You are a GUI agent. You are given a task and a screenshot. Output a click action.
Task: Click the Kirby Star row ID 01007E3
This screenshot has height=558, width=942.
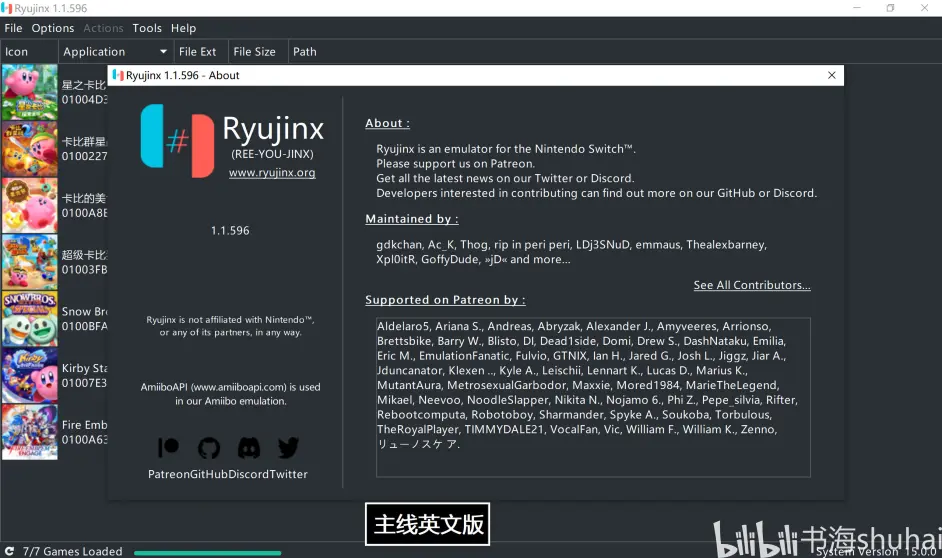click(84, 383)
